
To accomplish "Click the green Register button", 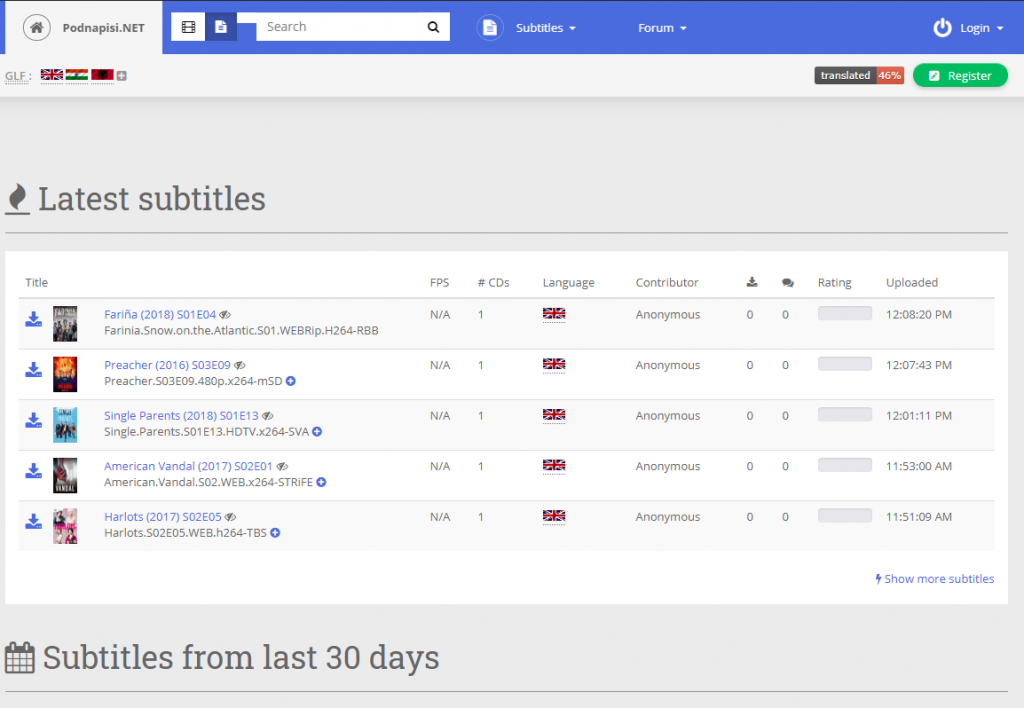I will (x=960, y=76).
